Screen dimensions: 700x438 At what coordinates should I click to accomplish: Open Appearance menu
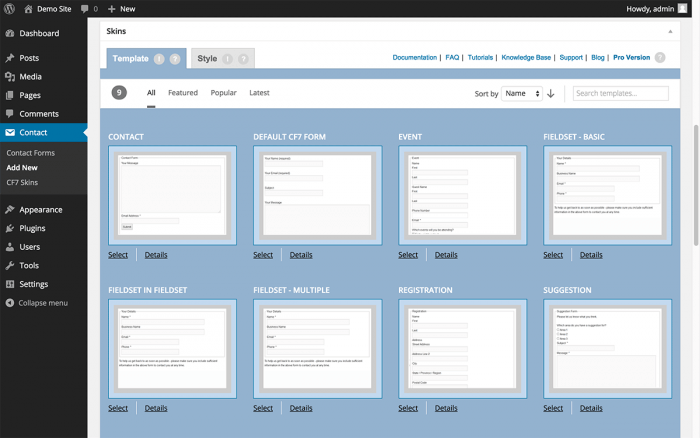coord(43,210)
